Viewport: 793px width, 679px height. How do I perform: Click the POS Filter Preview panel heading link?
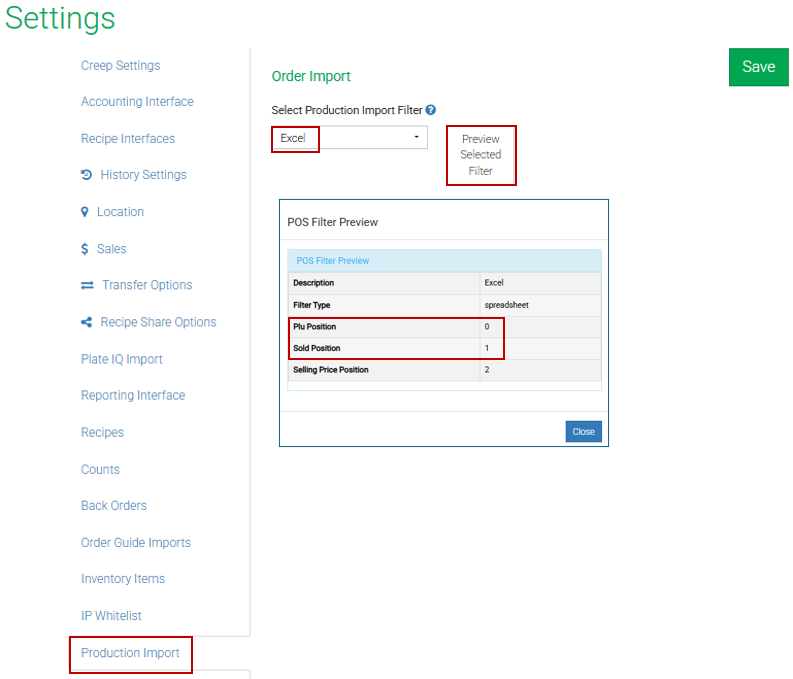point(333,261)
